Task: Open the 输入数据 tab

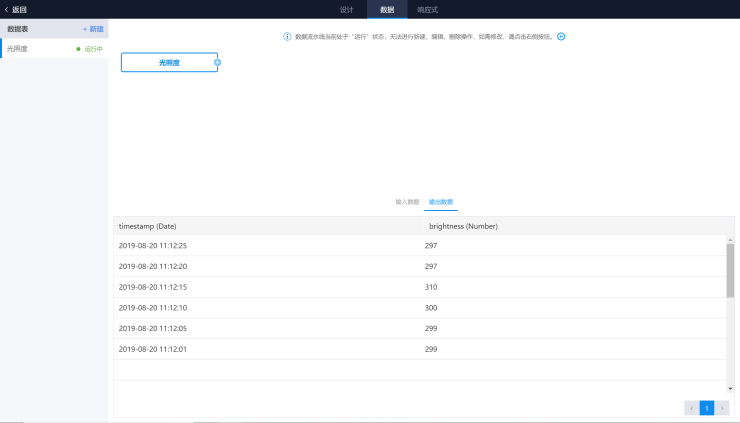Action: (x=407, y=202)
